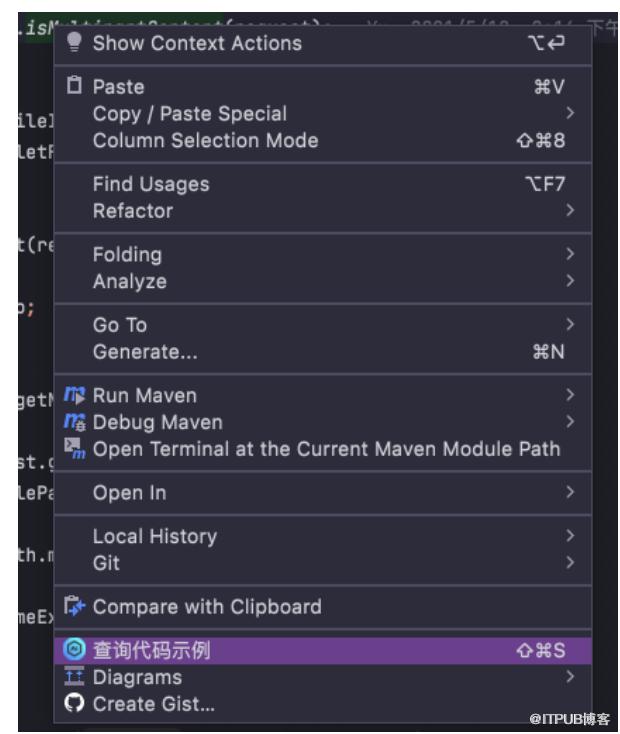Expand the Copy / Paste Special submenu arrow

570,114
